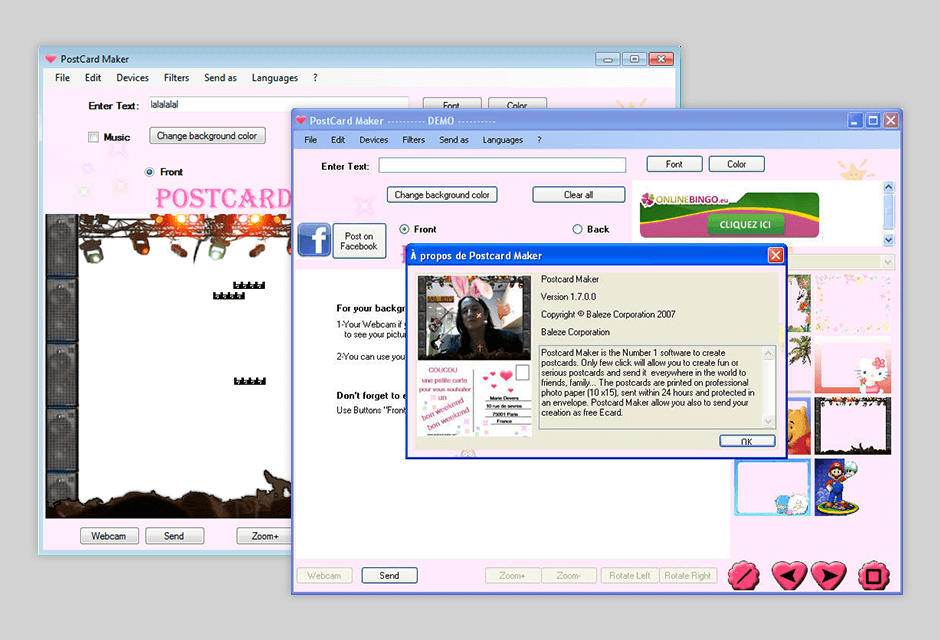Click ad panel scroll-up arrow
The image size is (940, 640).
[x=888, y=187]
